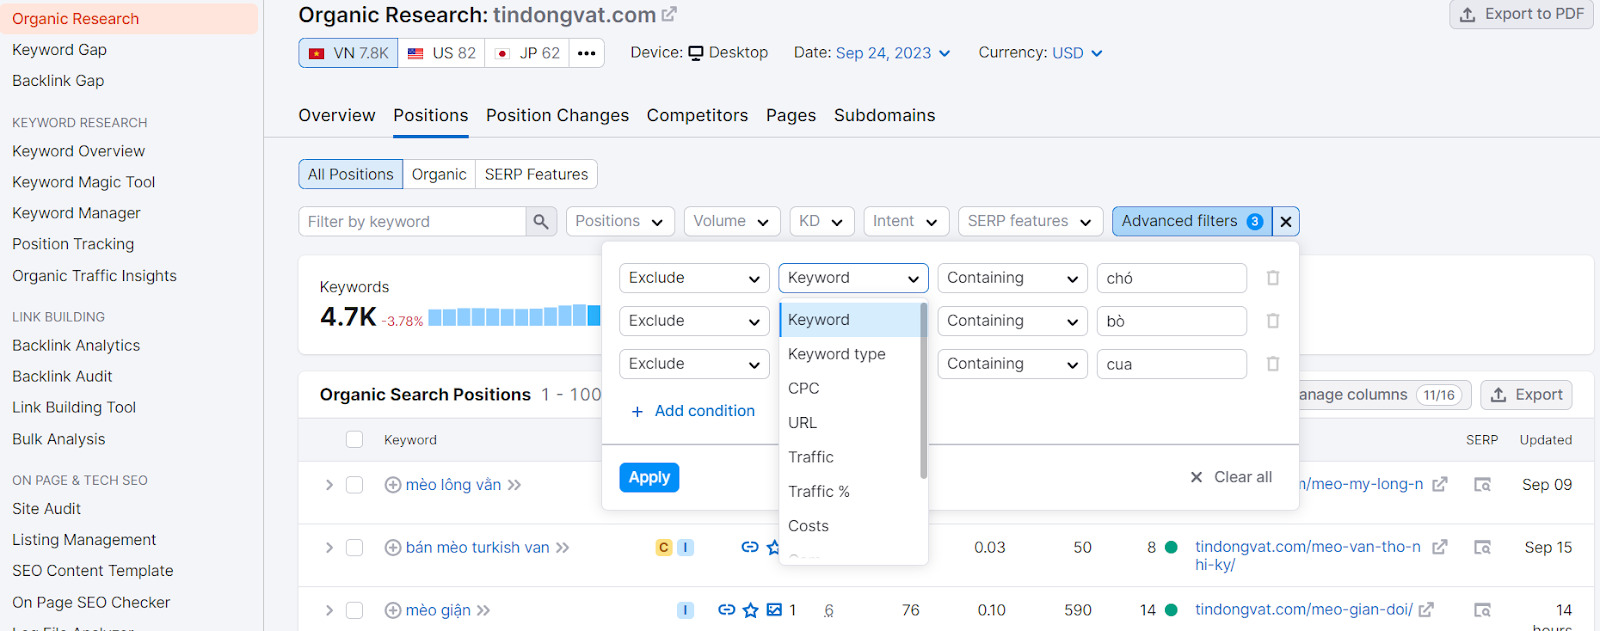The height and width of the screenshot is (631, 1600).
Task: Check the checkbox for bán mèo turkish van
Action: 354,547
